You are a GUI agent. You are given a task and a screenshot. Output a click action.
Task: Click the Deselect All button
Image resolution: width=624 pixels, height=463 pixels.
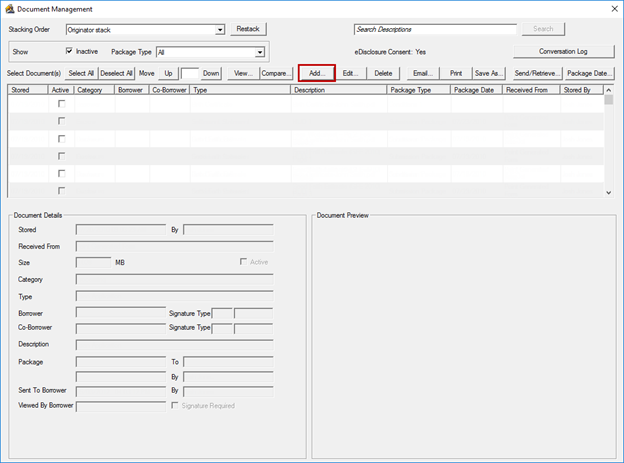[116, 73]
